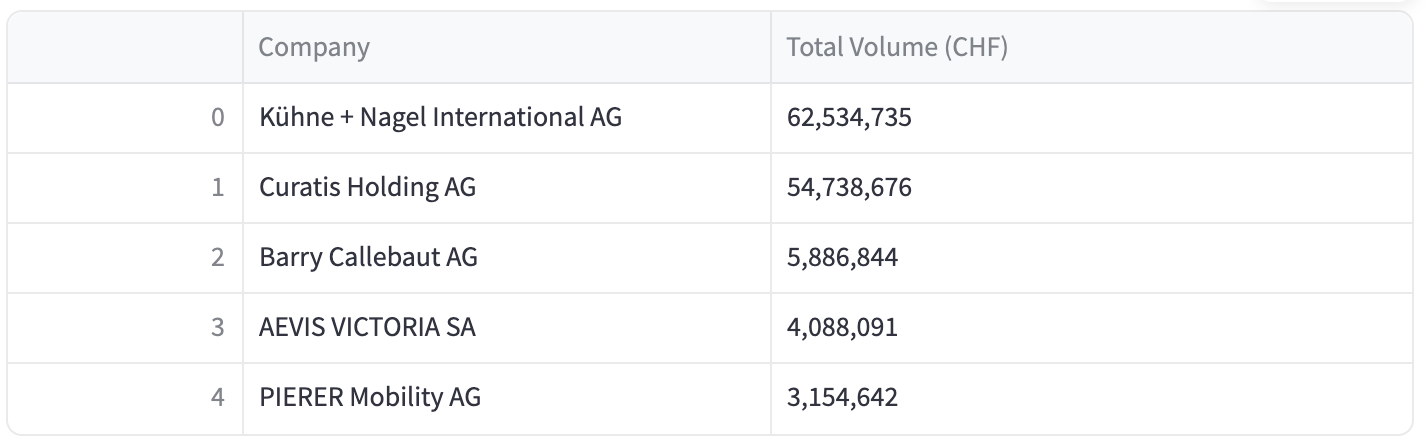This screenshot has width=1426, height=446.
Task: Click row index 4
Action: point(125,398)
